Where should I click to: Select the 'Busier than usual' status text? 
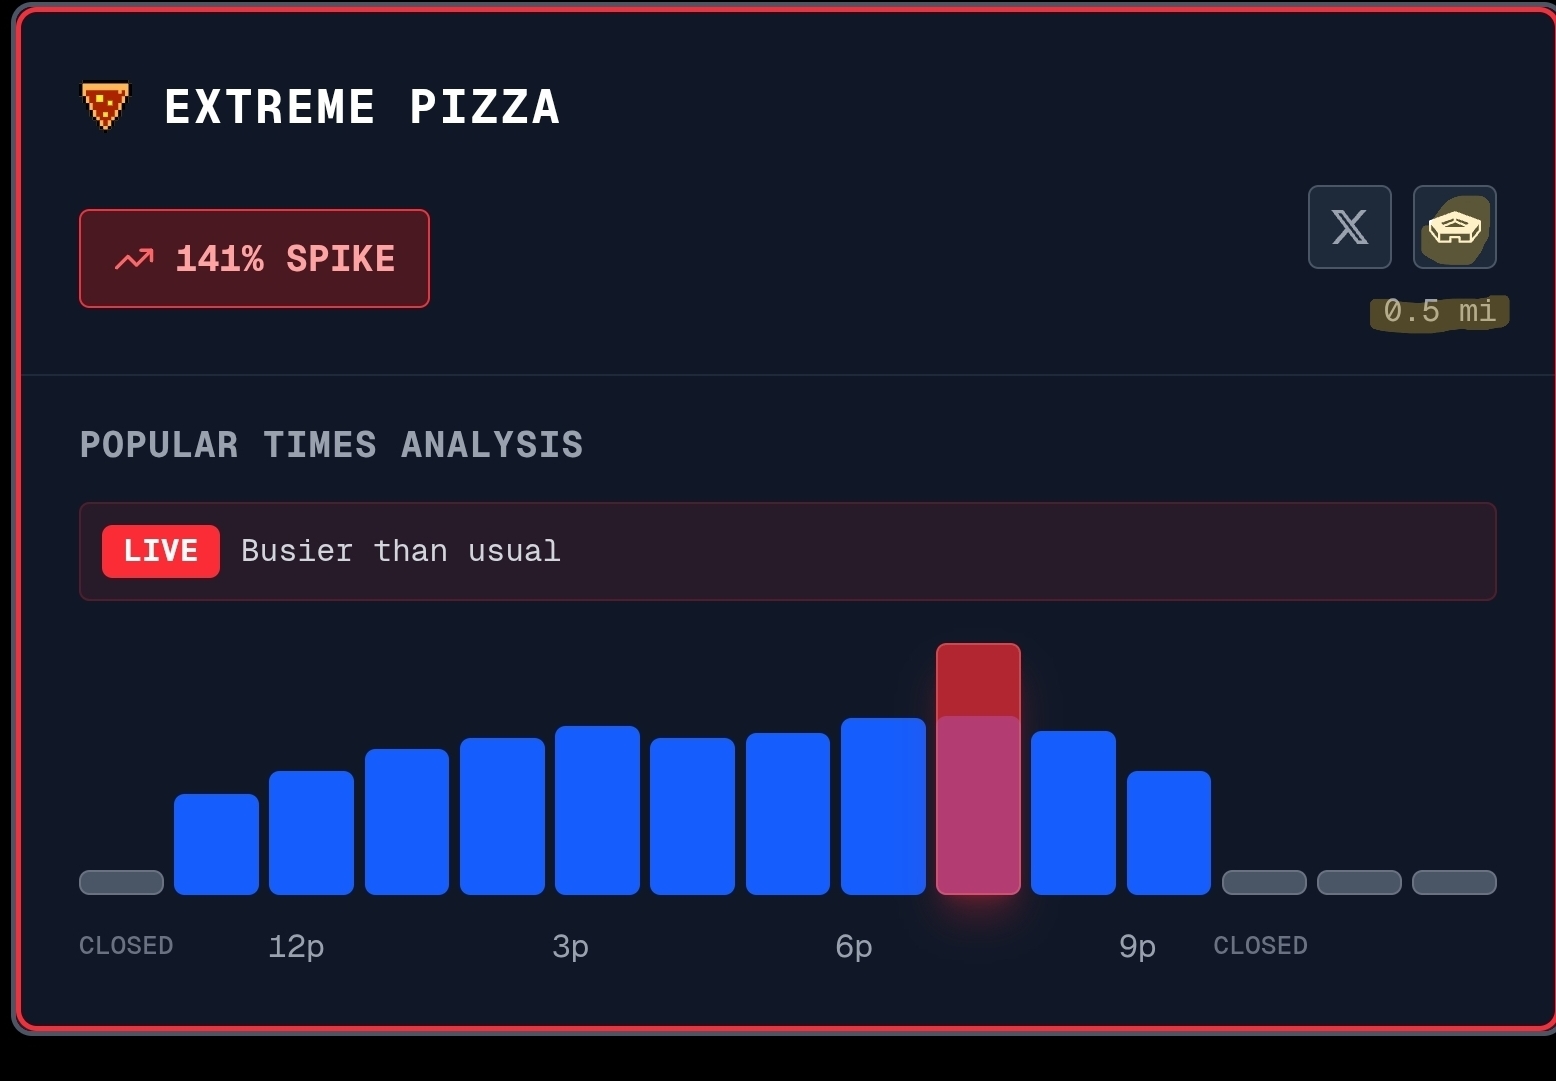[x=401, y=551]
